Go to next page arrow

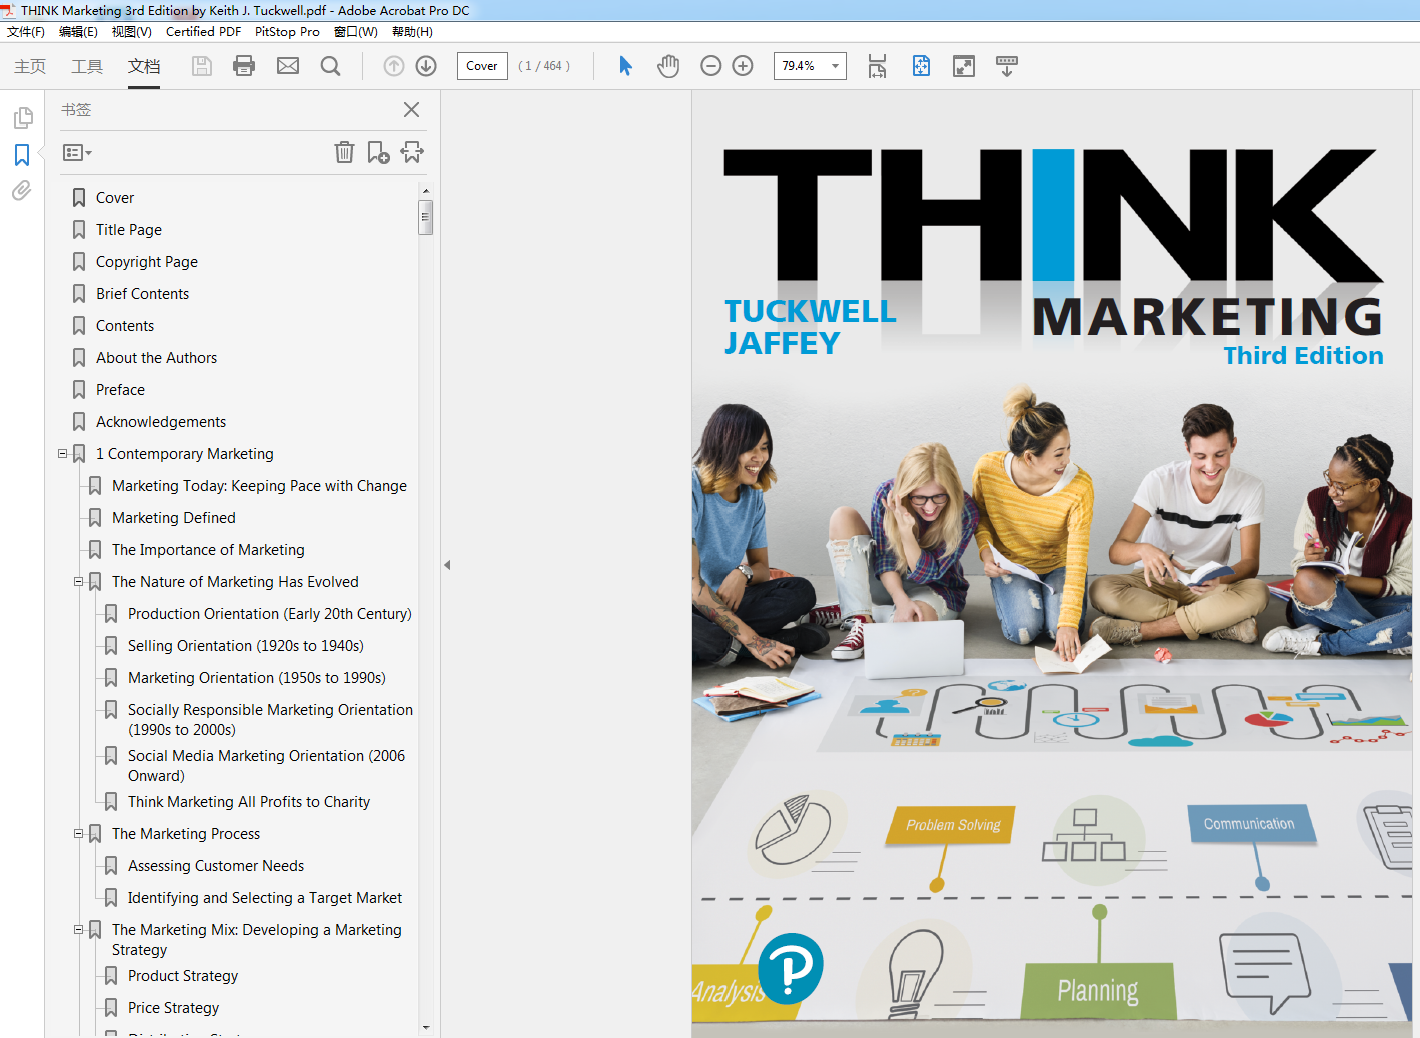tap(426, 66)
